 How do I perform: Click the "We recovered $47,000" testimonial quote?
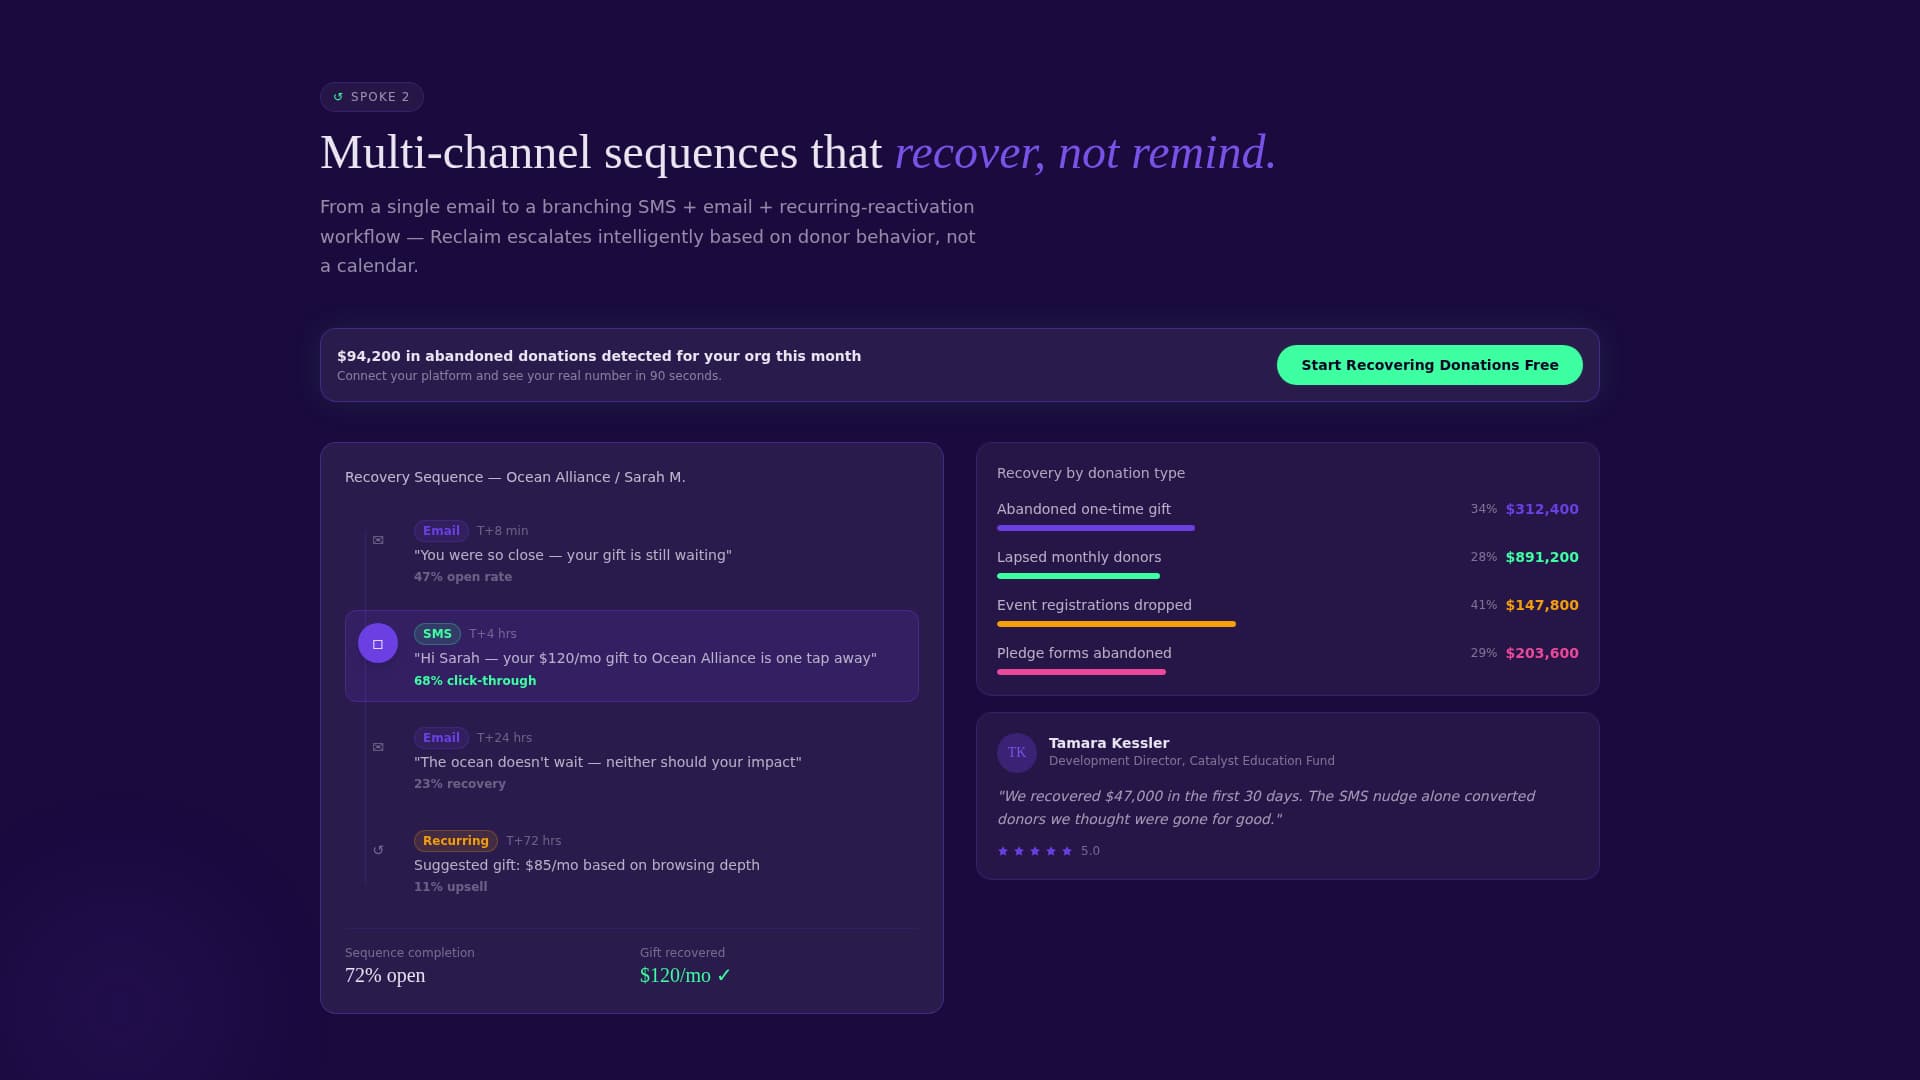click(x=1266, y=807)
